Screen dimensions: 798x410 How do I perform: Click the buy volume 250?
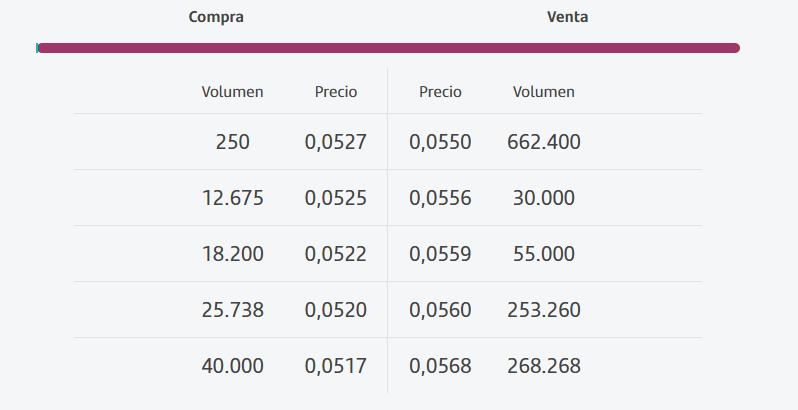click(233, 142)
